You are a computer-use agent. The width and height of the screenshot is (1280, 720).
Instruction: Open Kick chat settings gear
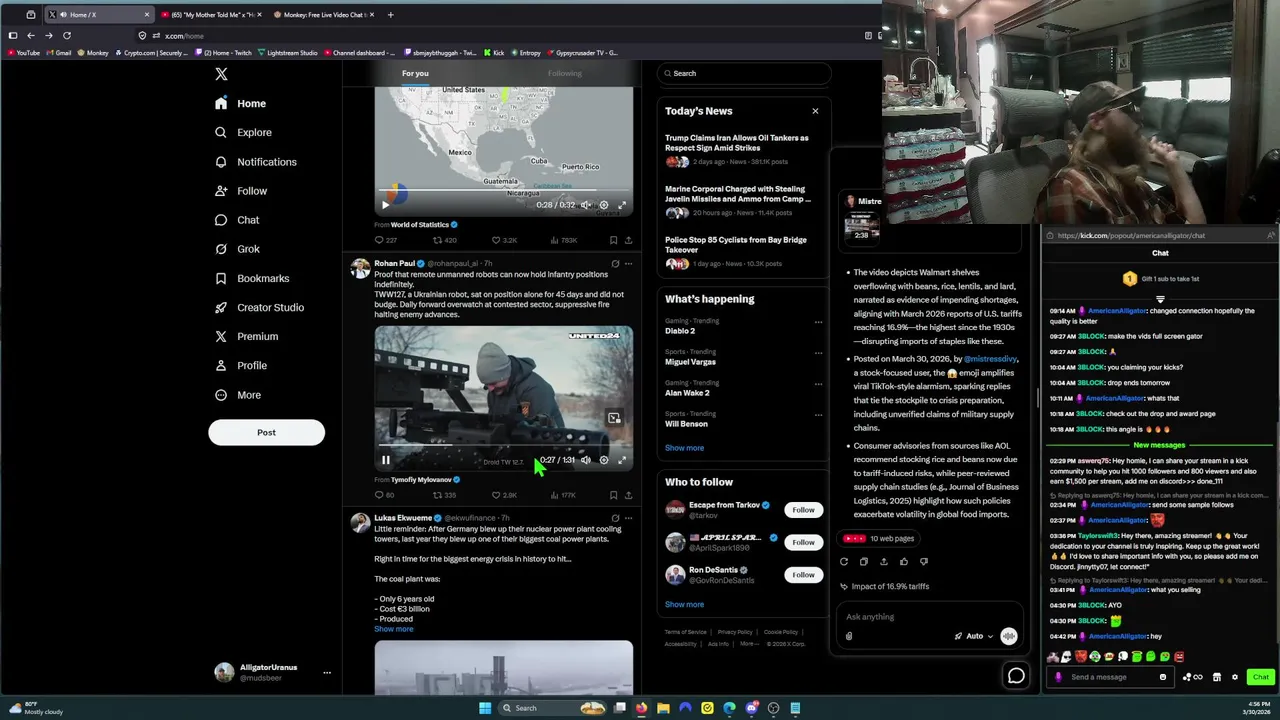pyautogui.click(x=1234, y=677)
